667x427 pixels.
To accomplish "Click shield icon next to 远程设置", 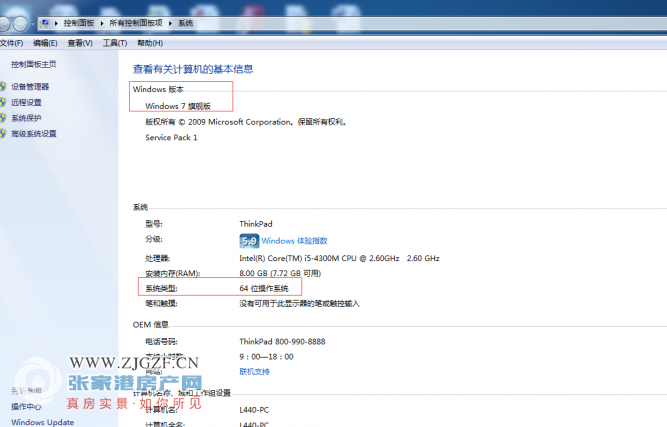I will 3,102.
